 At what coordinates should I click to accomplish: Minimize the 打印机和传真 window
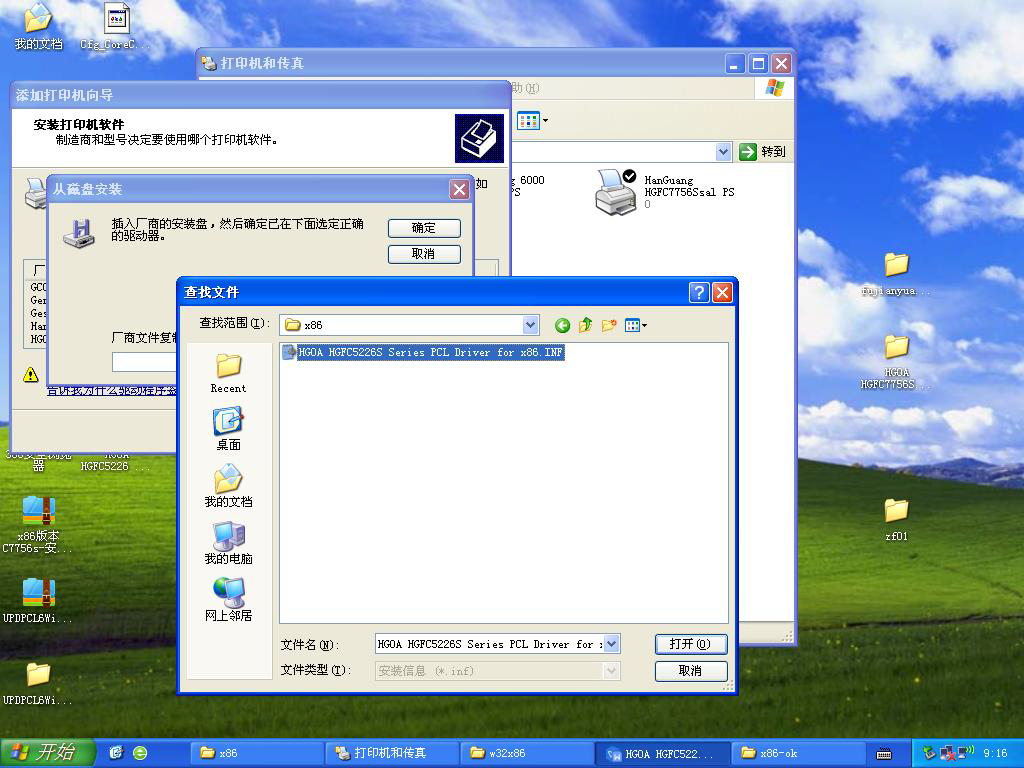click(735, 63)
